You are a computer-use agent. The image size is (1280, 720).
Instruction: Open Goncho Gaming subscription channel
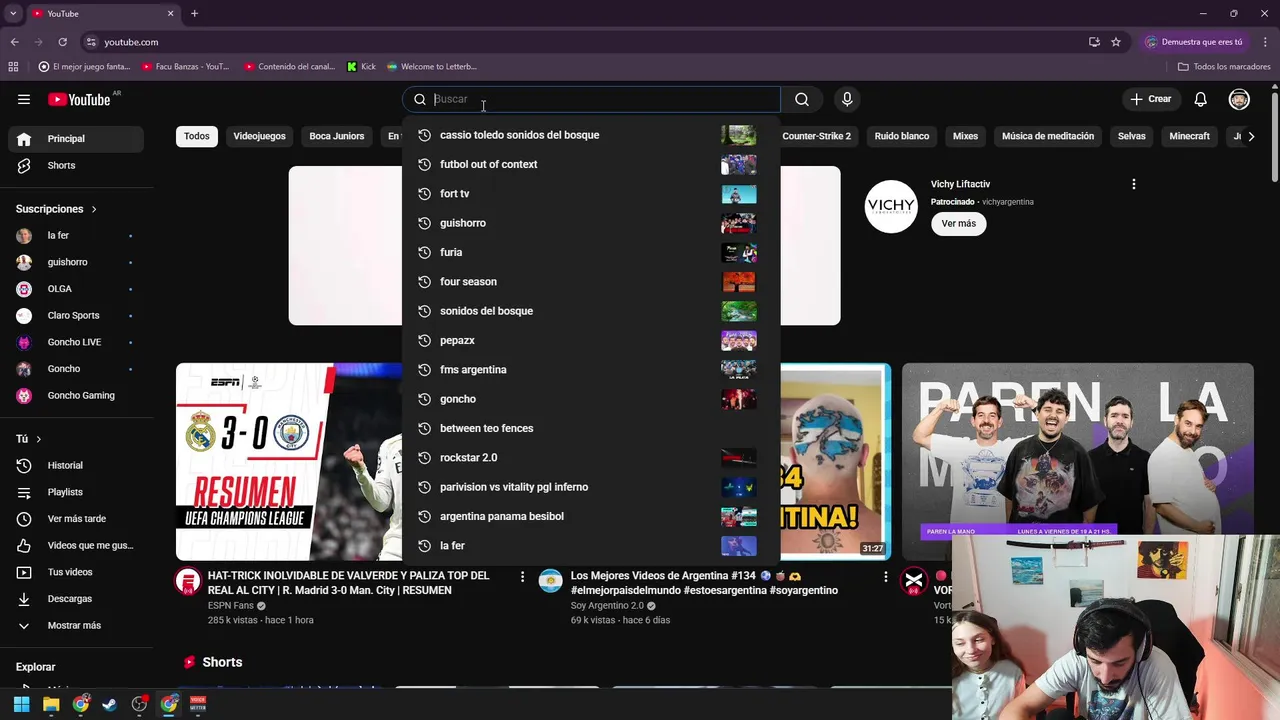[78, 395]
